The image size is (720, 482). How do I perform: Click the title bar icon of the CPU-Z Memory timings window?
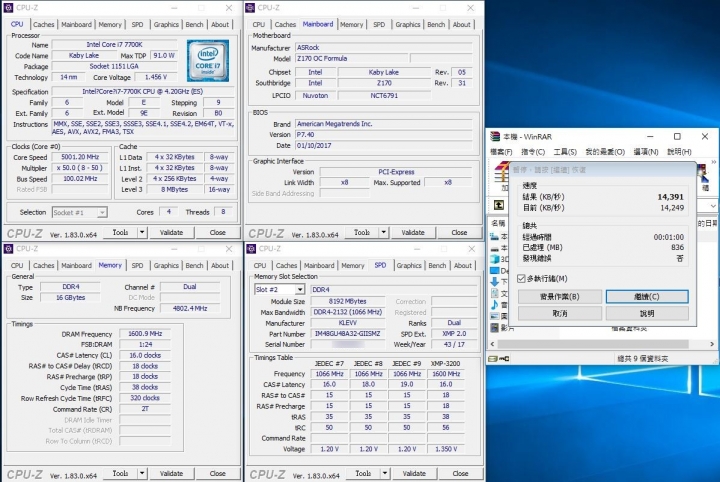(x=8, y=249)
